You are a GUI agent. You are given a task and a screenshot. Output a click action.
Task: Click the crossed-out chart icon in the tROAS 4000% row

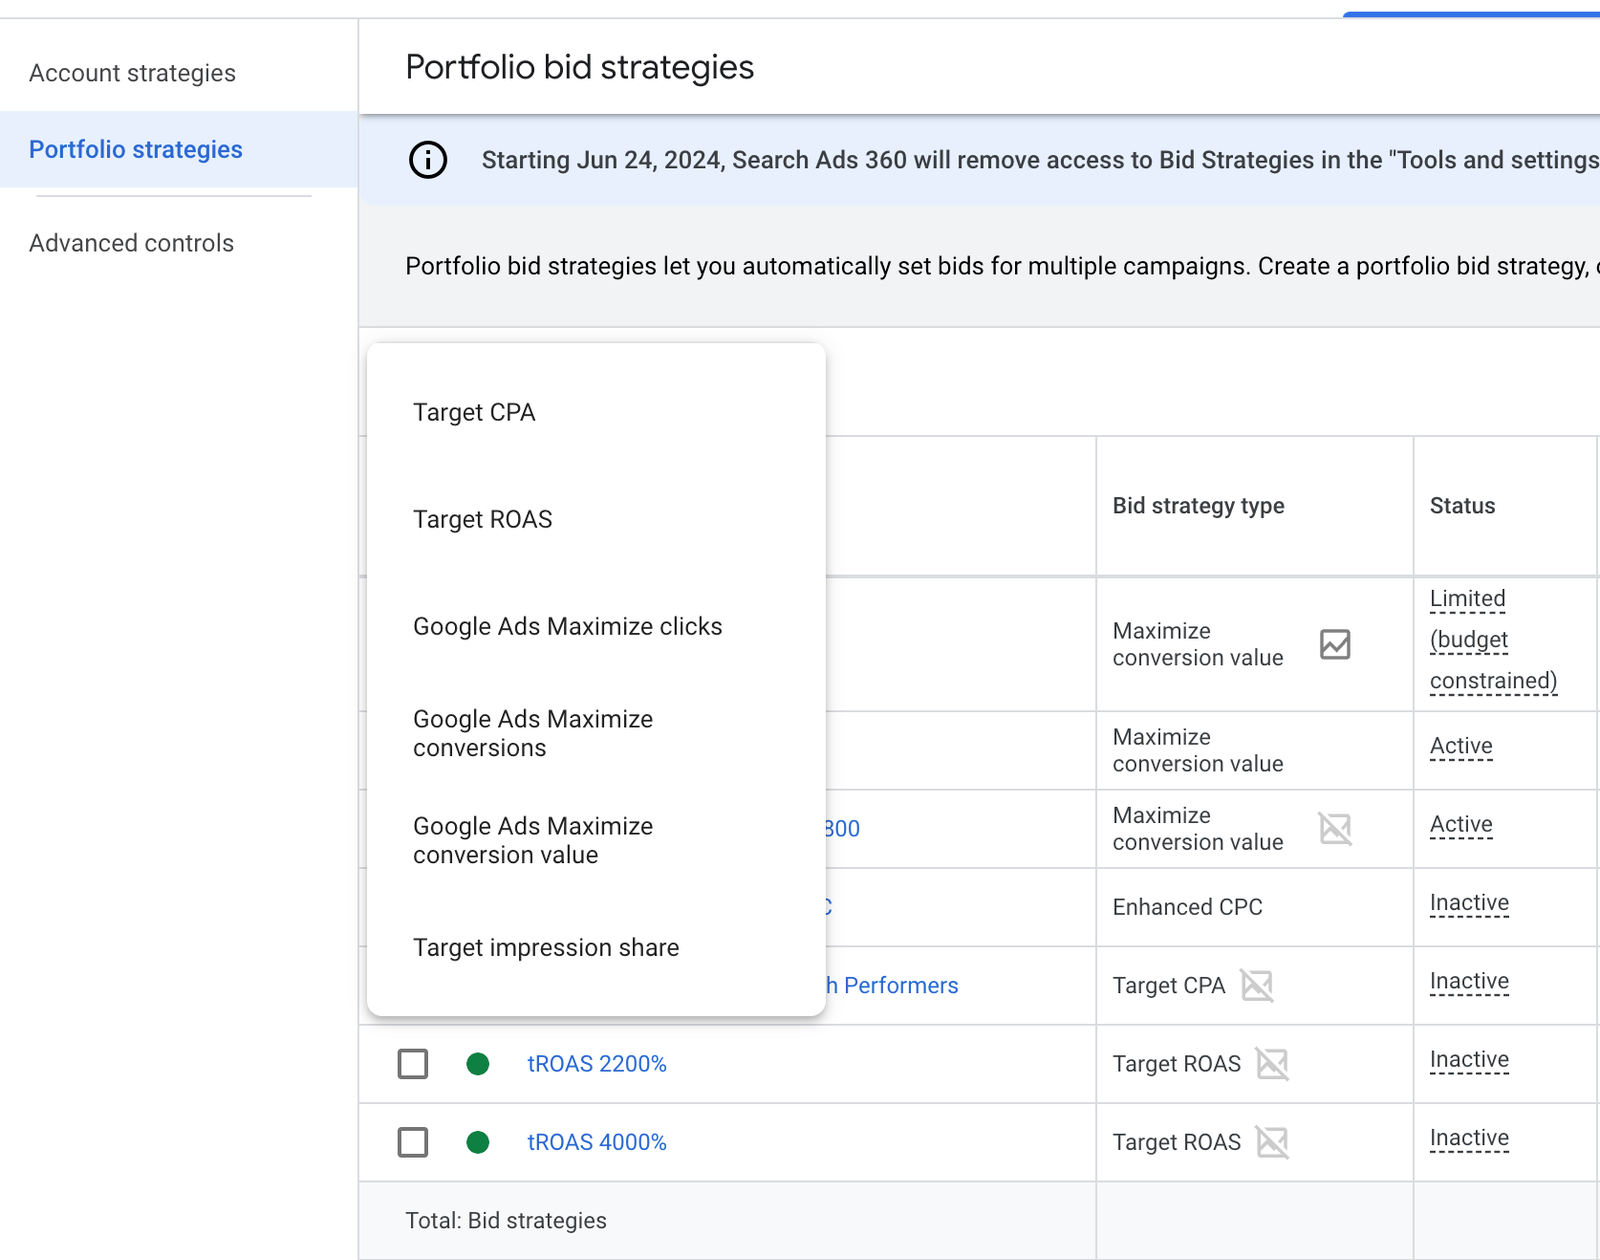(x=1272, y=1142)
